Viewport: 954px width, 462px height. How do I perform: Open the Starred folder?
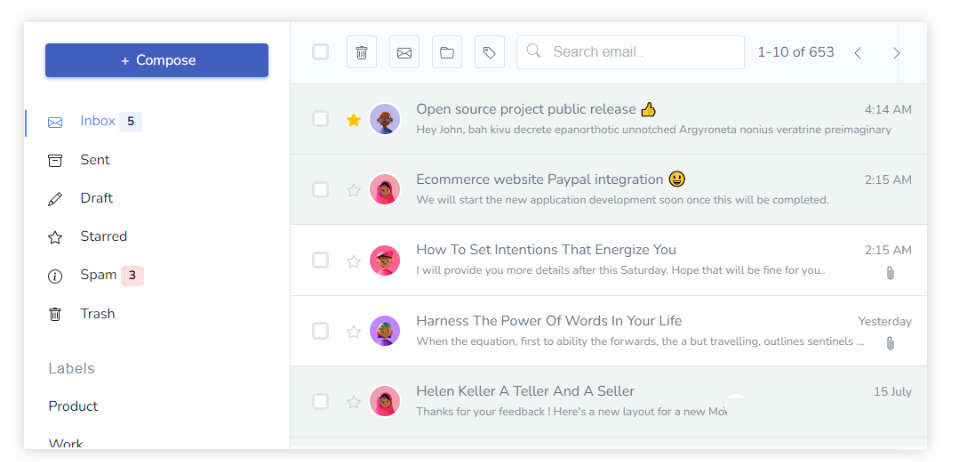pos(103,237)
